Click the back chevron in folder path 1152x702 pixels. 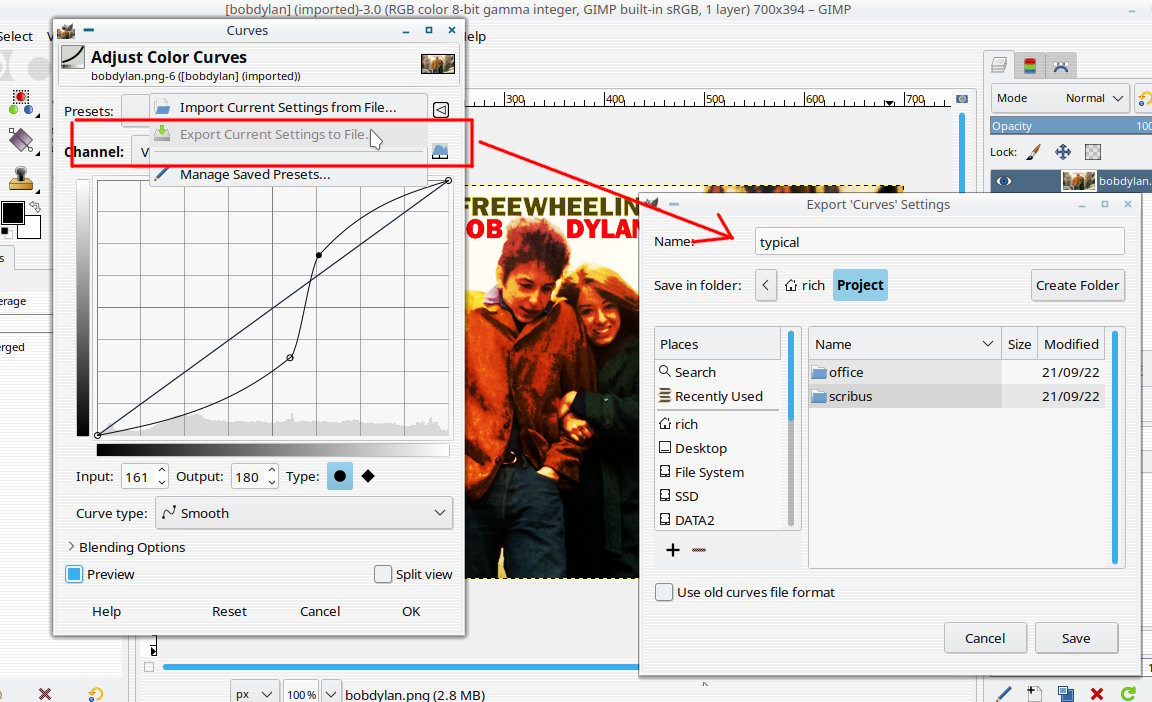click(x=766, y=285)
